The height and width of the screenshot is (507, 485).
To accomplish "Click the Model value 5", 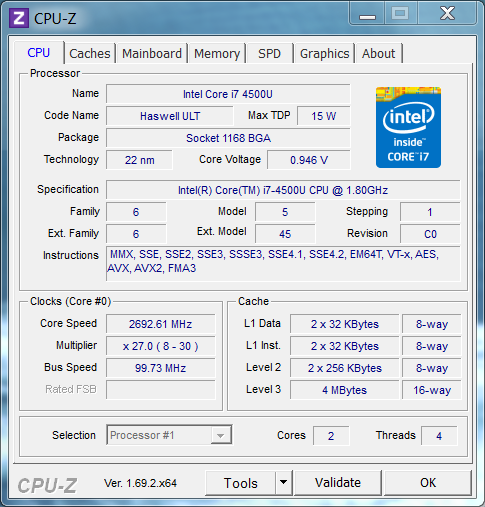I will (285, 212).
